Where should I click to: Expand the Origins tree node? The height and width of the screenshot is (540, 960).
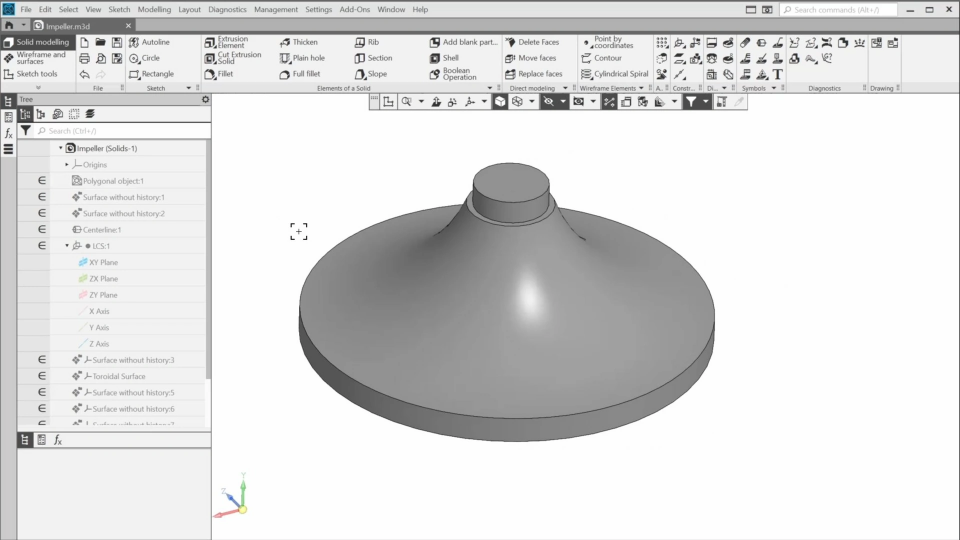click(67, 165)
